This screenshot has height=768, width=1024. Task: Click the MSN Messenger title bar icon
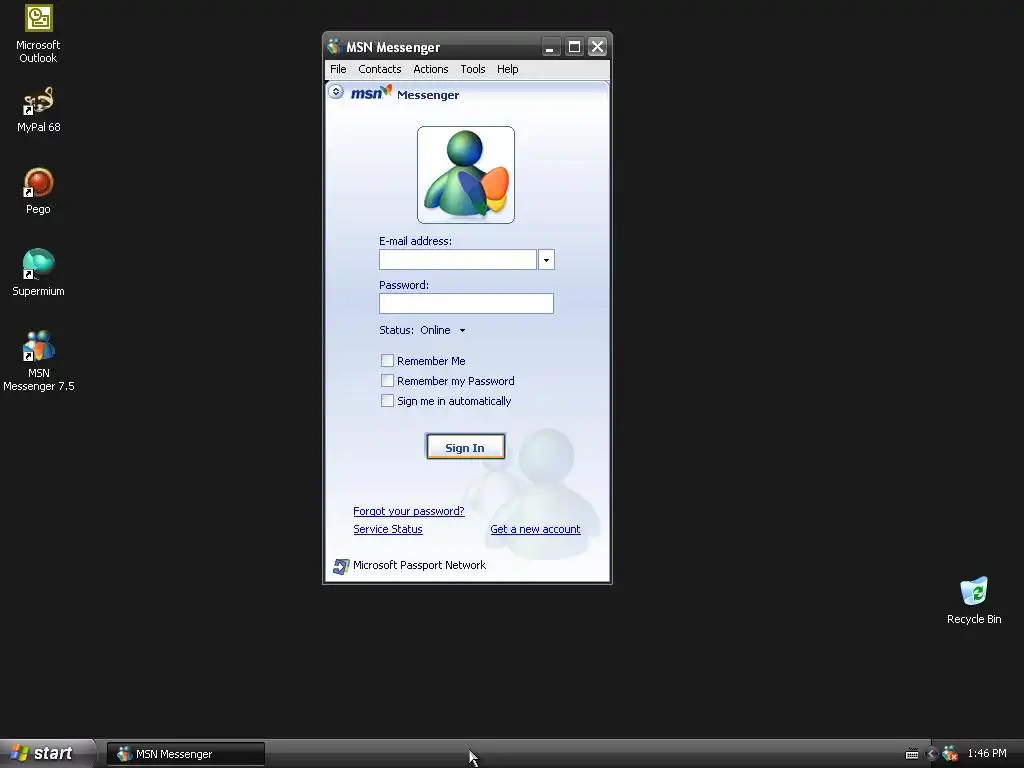point(334,47)
